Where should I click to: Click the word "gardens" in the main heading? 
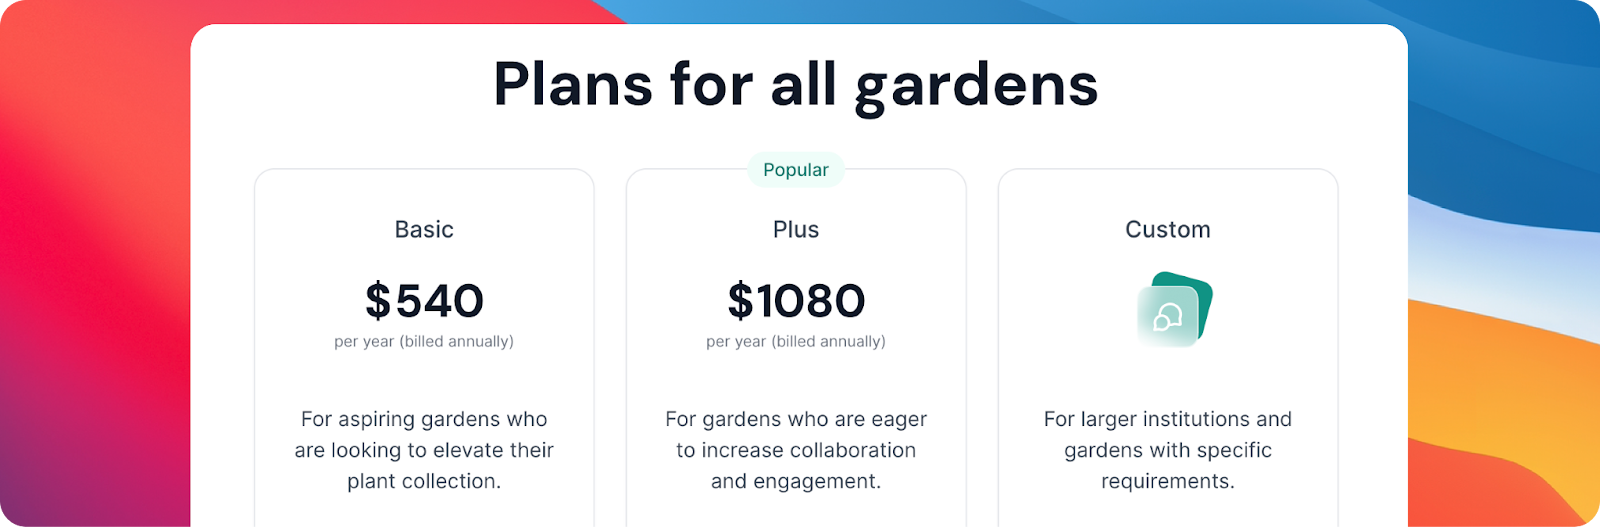[976, 86]
